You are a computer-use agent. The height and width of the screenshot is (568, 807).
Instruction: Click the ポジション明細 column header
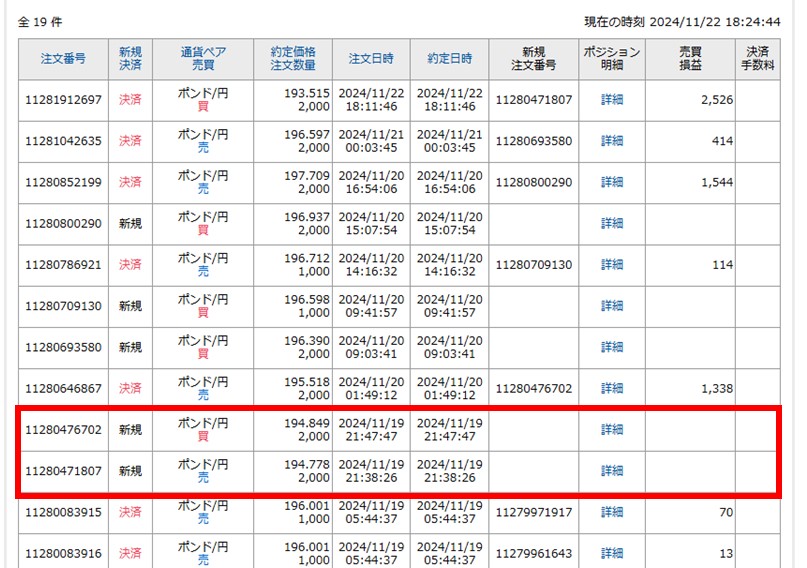tap(612, 59)
